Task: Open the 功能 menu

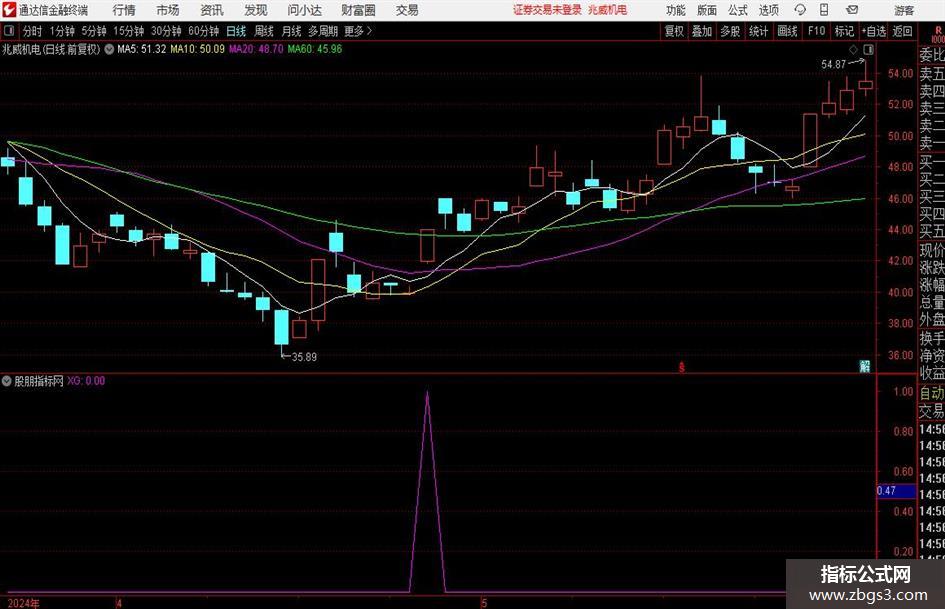Action: [676, 10]
